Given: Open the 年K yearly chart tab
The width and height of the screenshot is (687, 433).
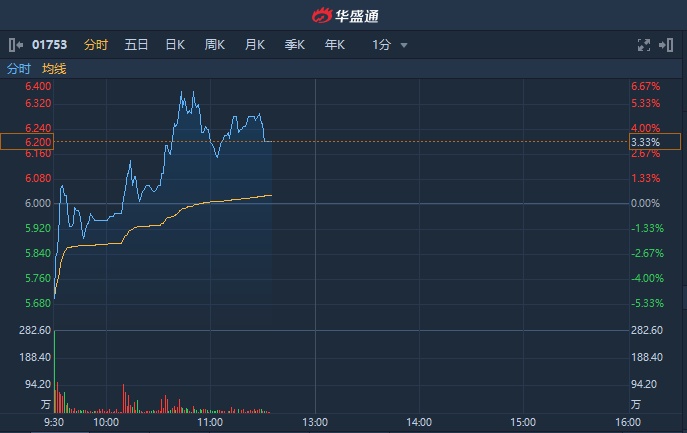Looking at the screenshot, I should tap(334, 45).
